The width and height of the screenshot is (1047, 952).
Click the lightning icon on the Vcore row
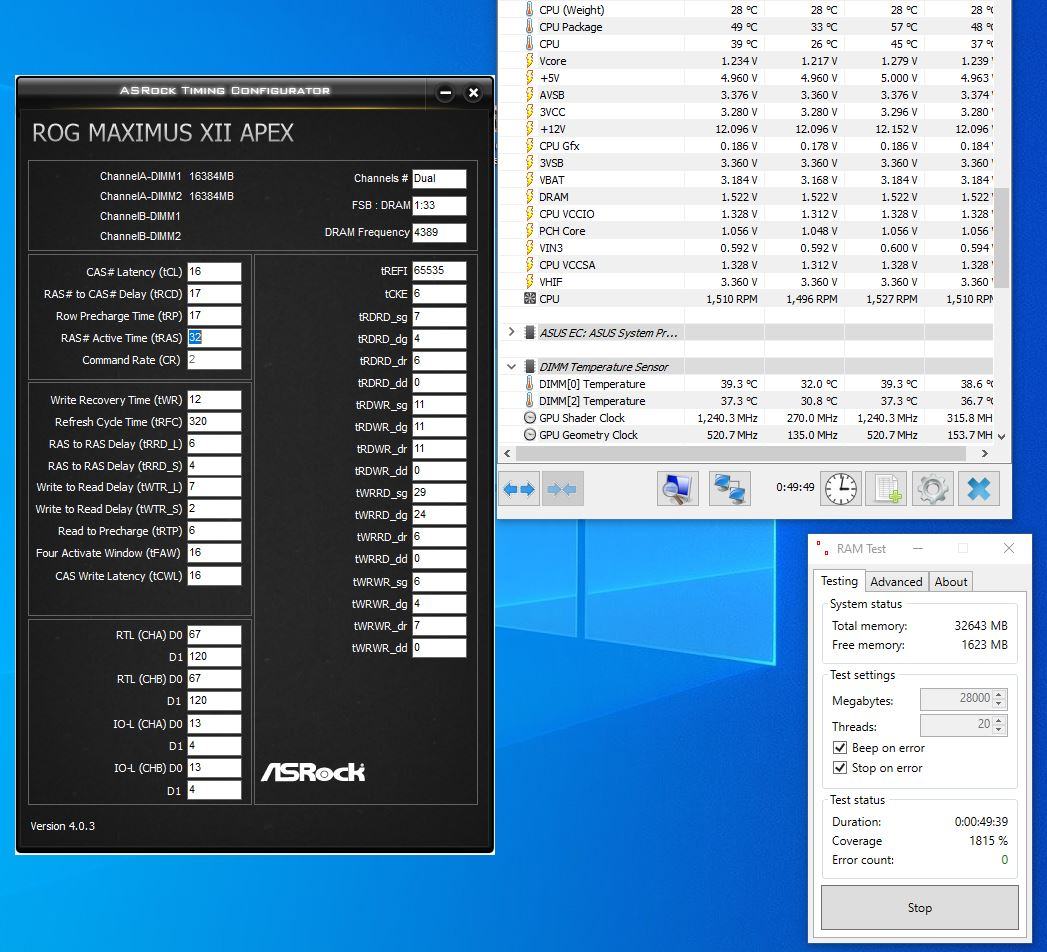point(530,61)
